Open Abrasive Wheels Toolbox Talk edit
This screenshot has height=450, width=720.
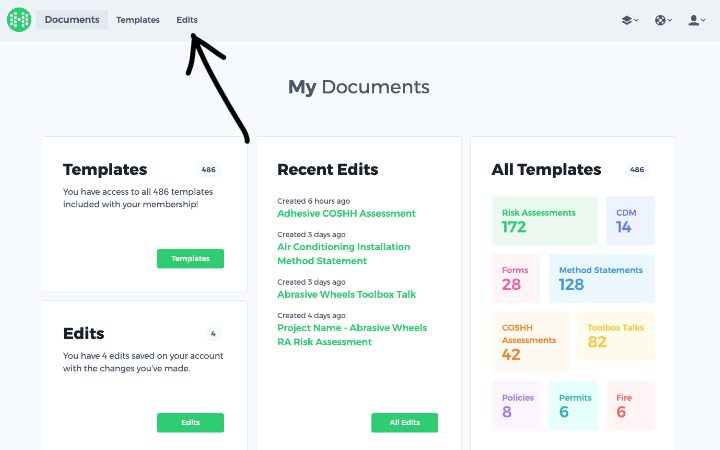click(346, 294)
